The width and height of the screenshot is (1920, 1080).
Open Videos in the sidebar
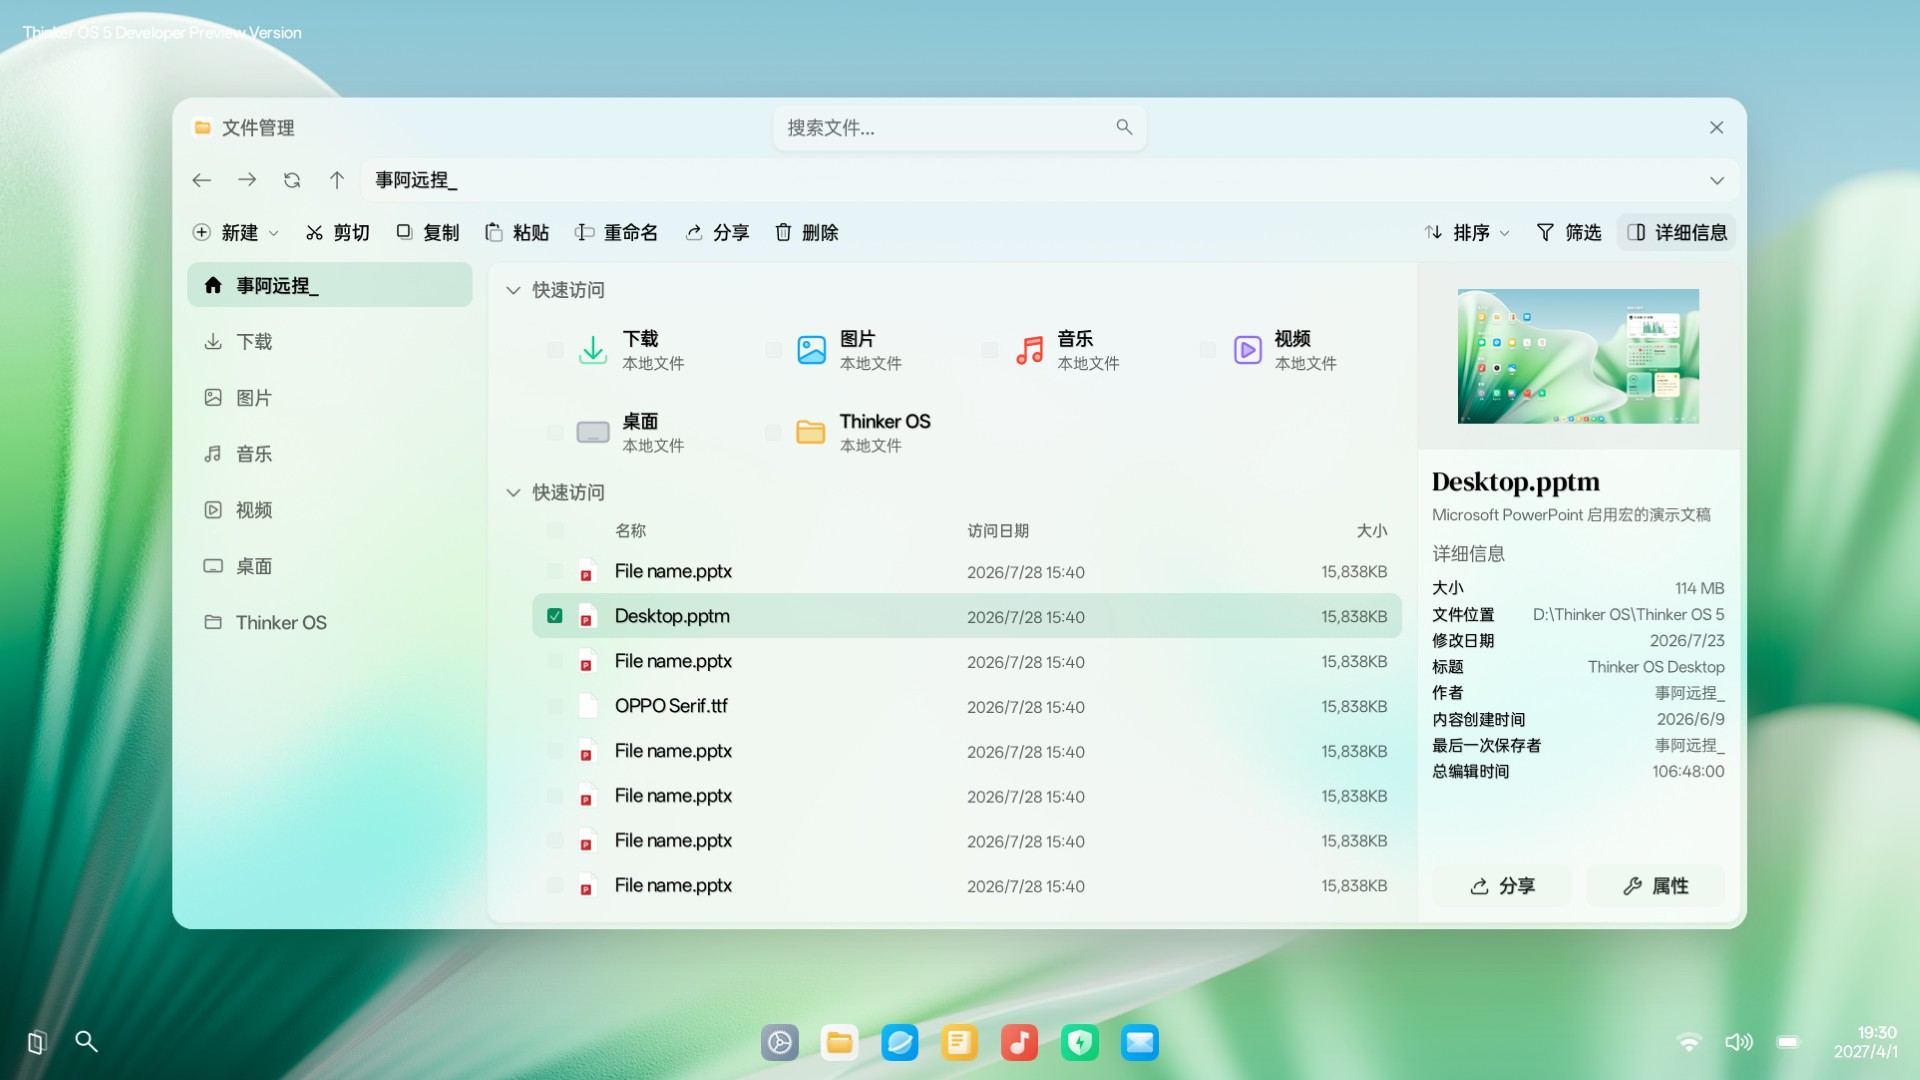[x=330, y=509]
